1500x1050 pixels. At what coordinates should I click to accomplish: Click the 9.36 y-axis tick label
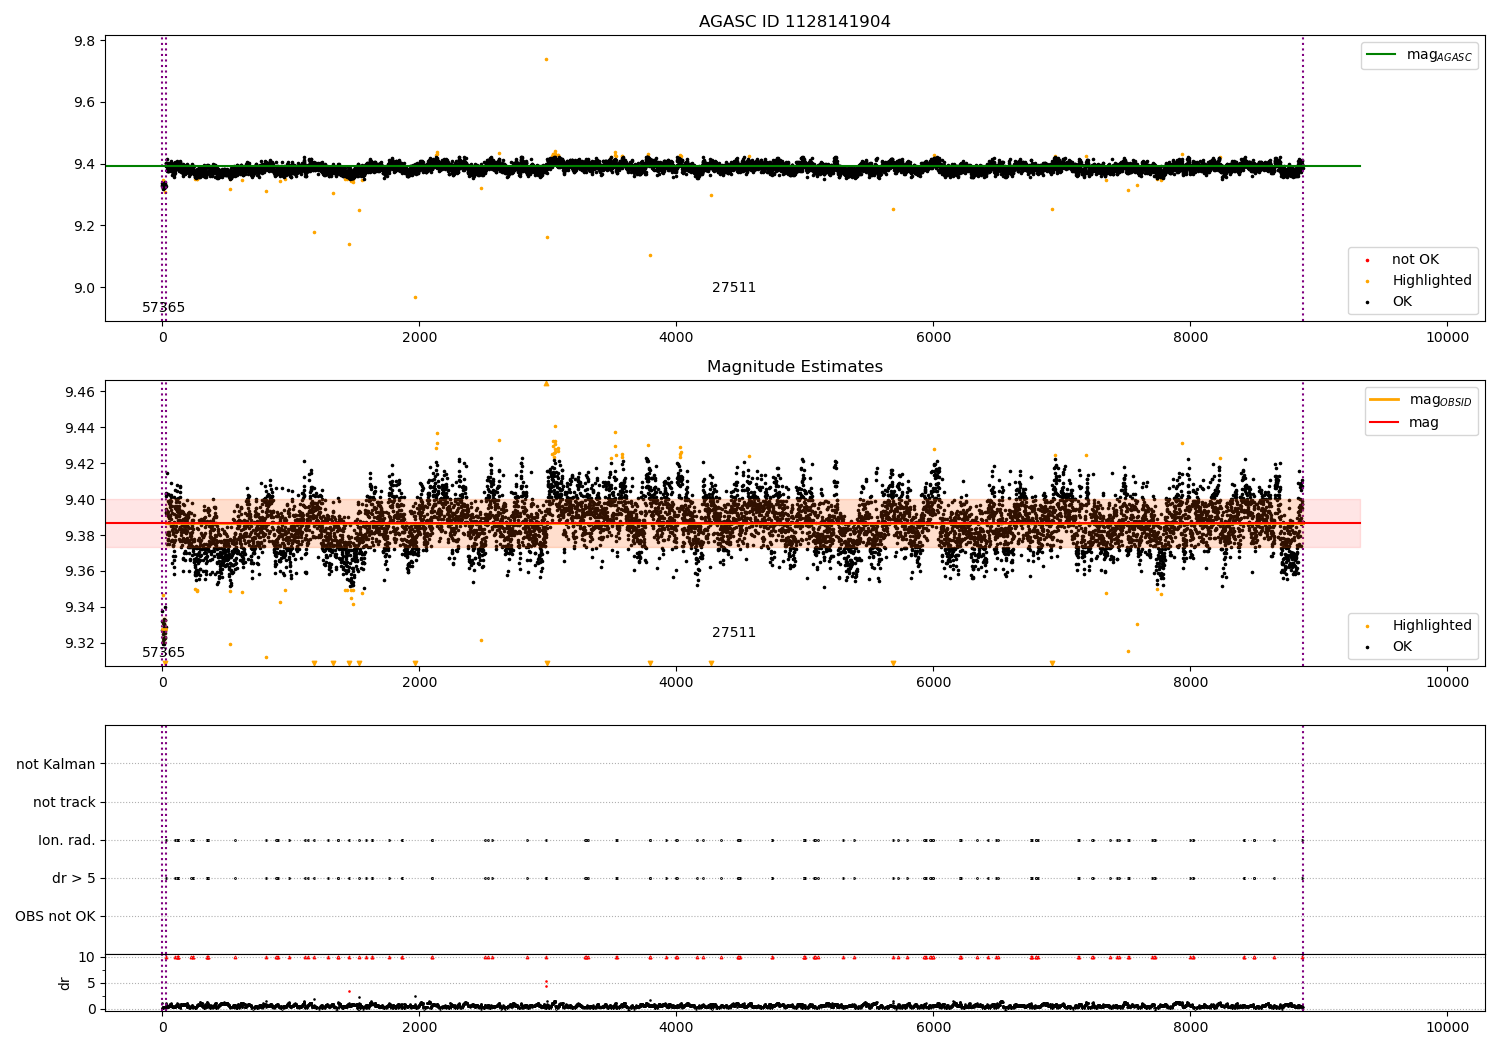(80, 572)
